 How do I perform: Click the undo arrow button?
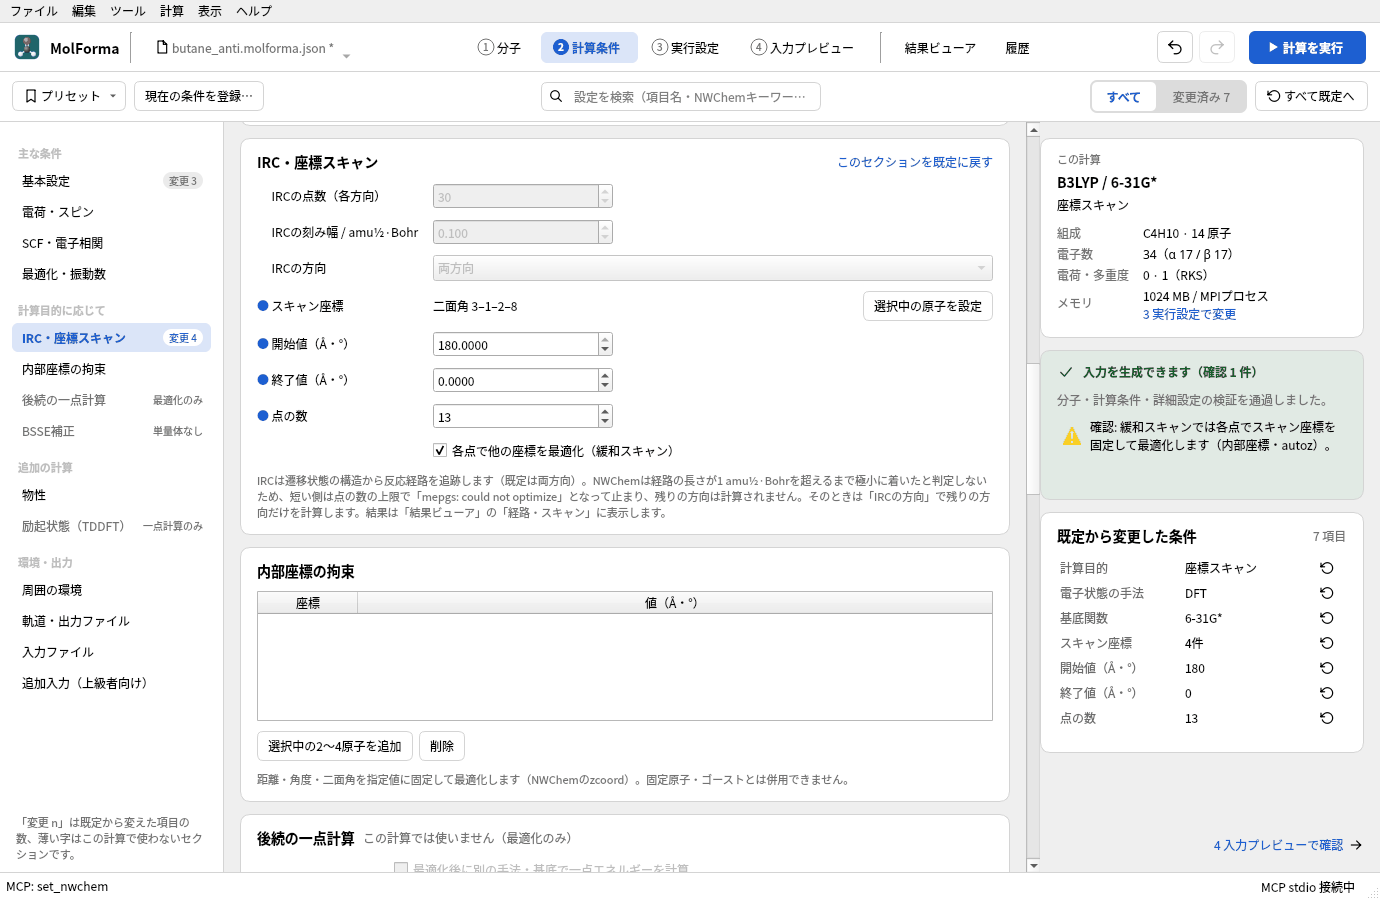click(x=1175, y=47)
